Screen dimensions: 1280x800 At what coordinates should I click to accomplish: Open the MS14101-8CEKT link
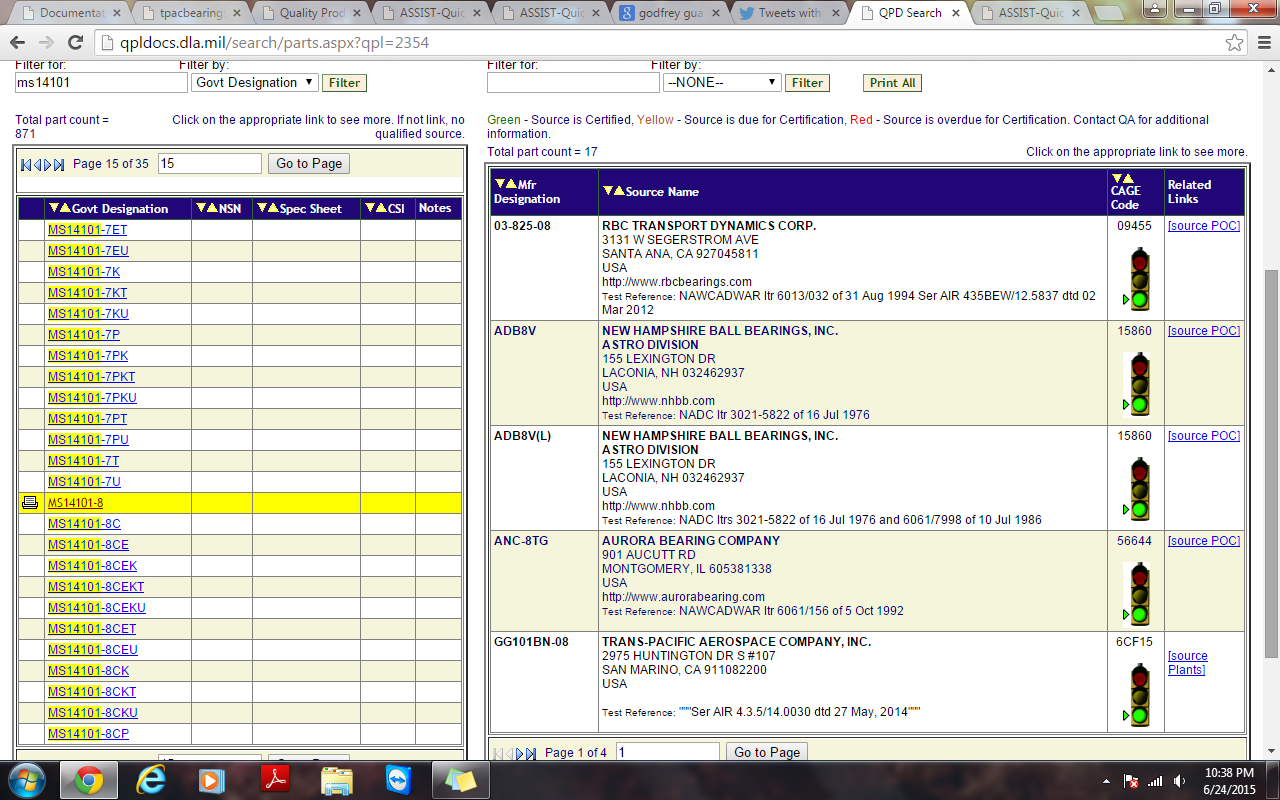[96, 587]
